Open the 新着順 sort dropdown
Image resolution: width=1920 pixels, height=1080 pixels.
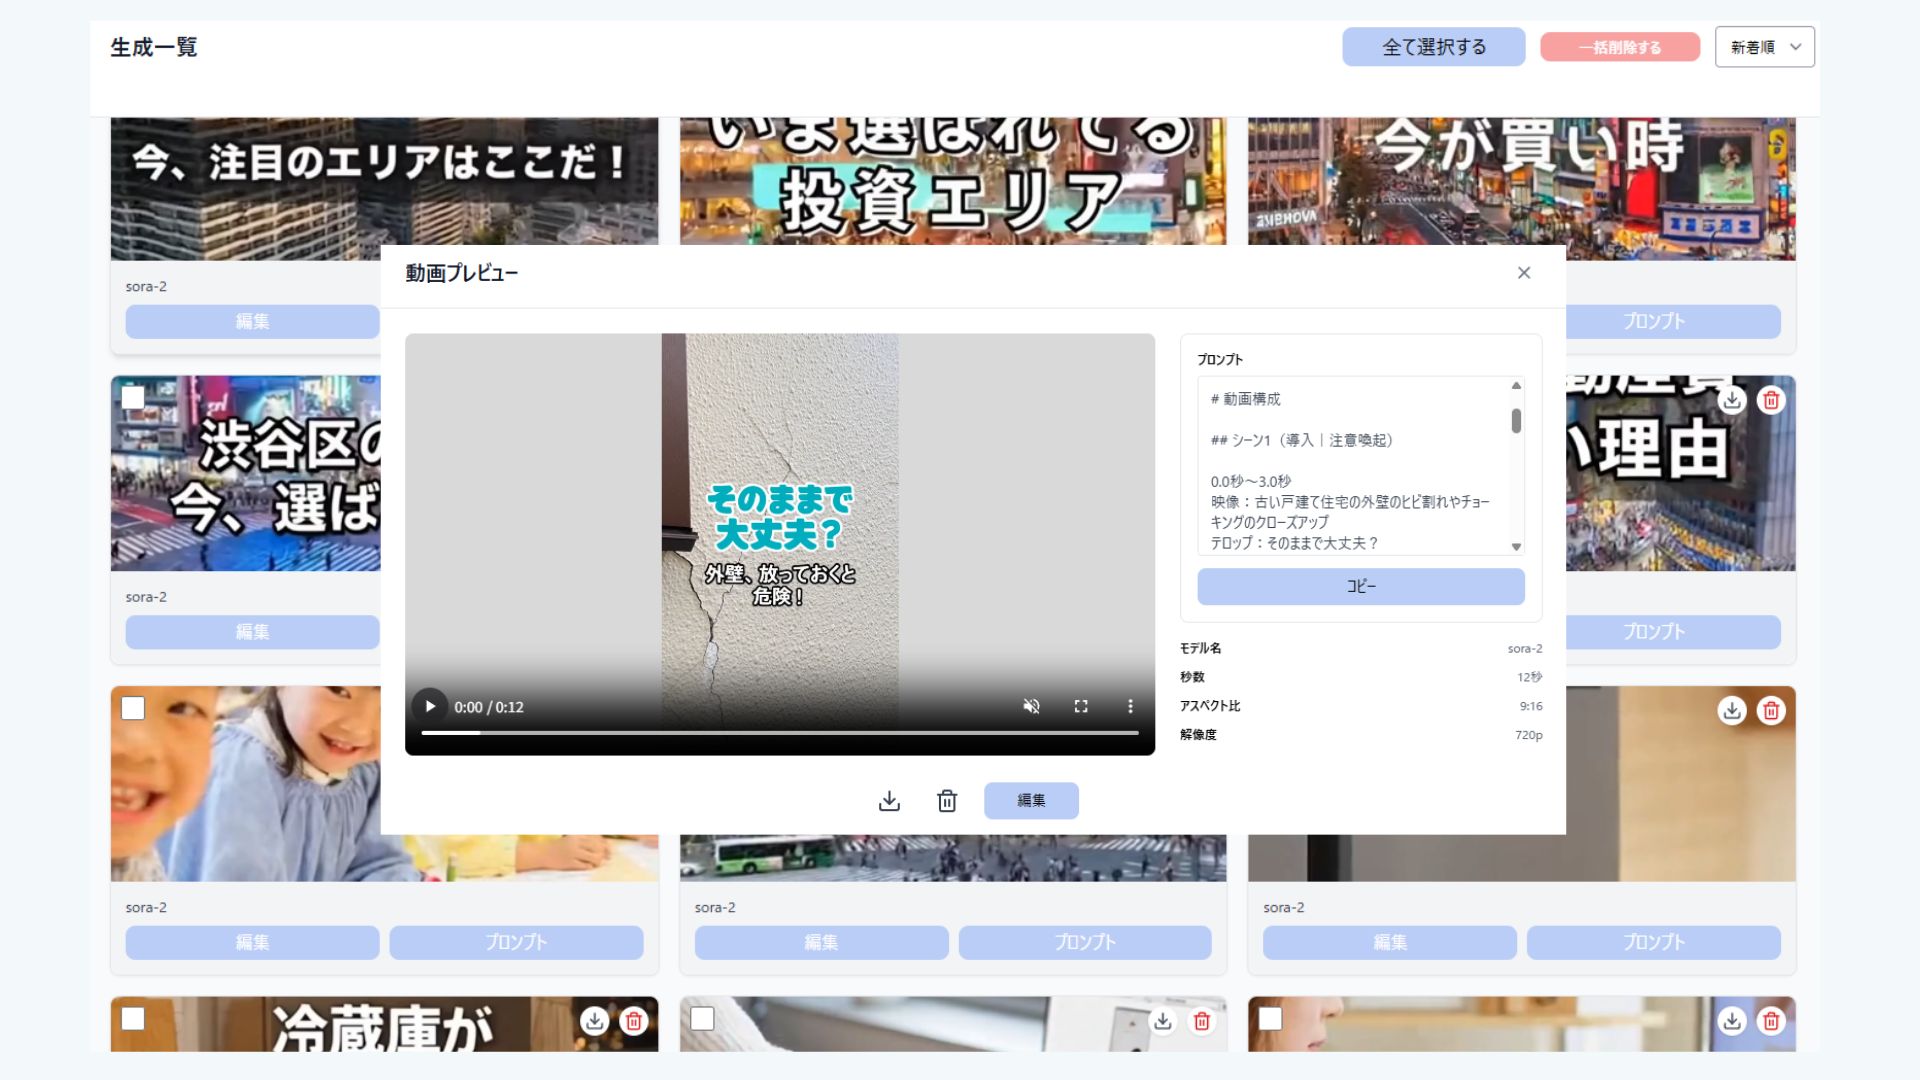pos(1764,47)
